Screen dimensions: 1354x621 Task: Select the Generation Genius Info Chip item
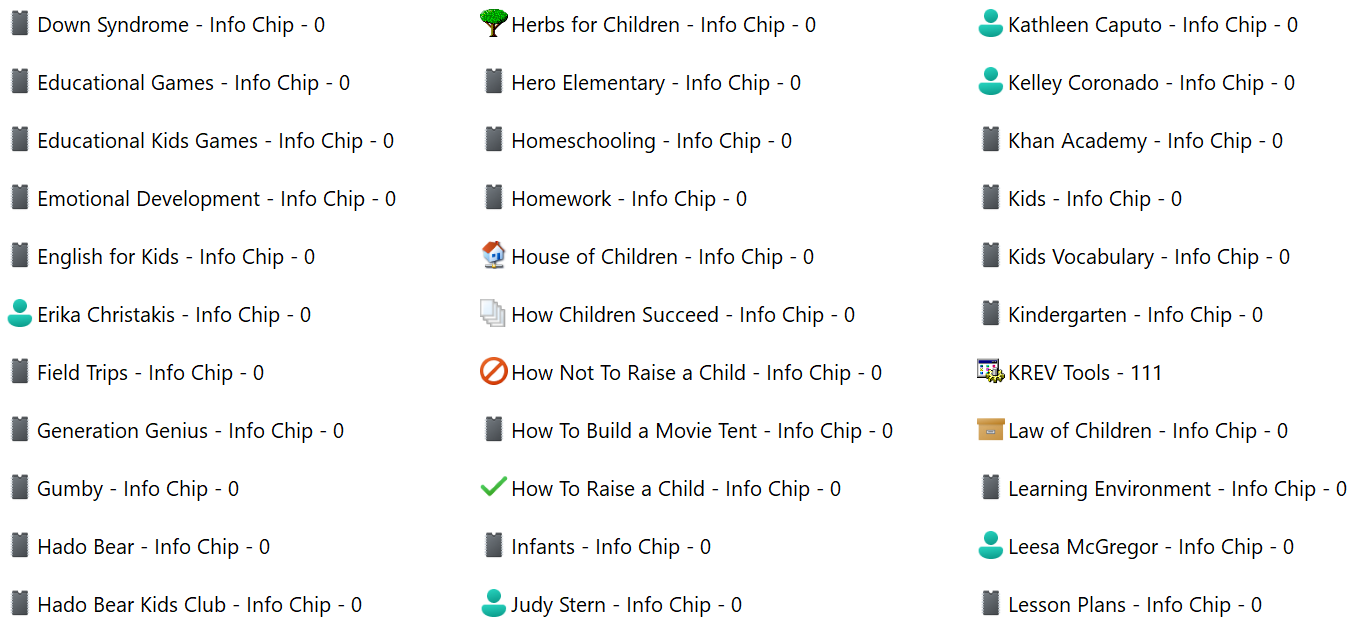pos(190,431)
